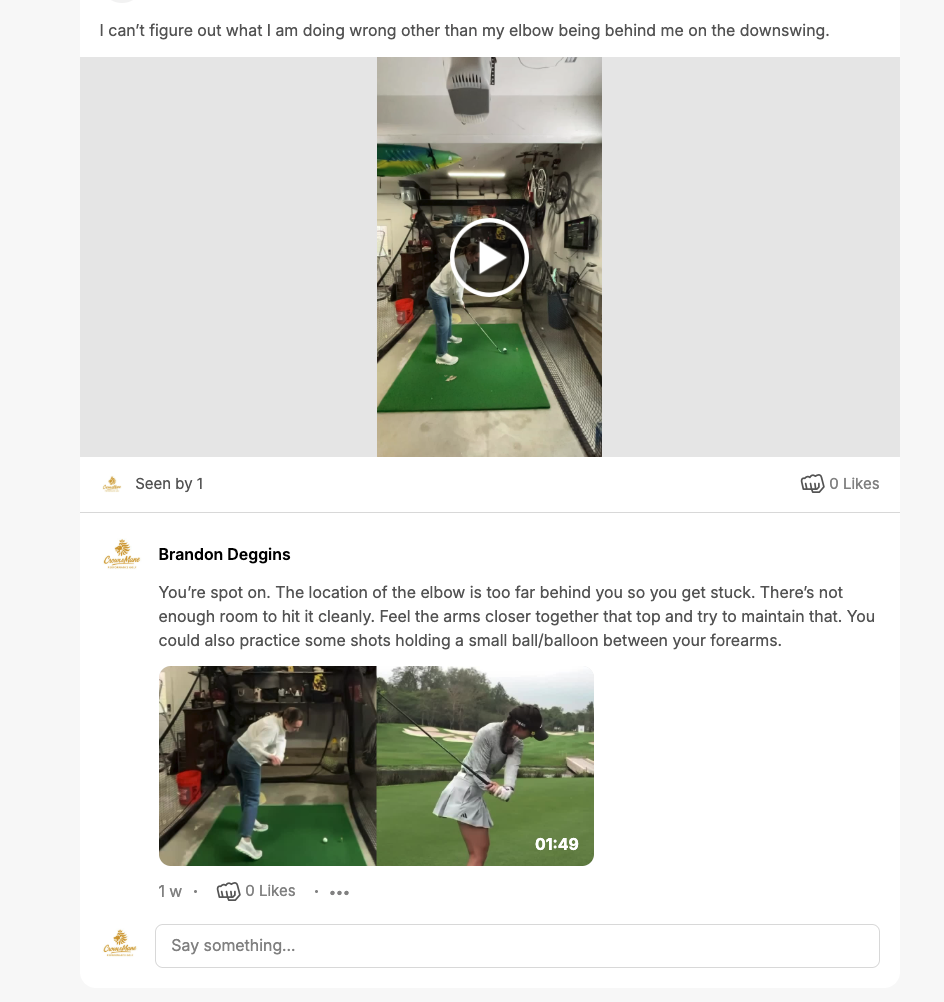
Task: Play the garage golf swing video
Action: coord(489,258)
